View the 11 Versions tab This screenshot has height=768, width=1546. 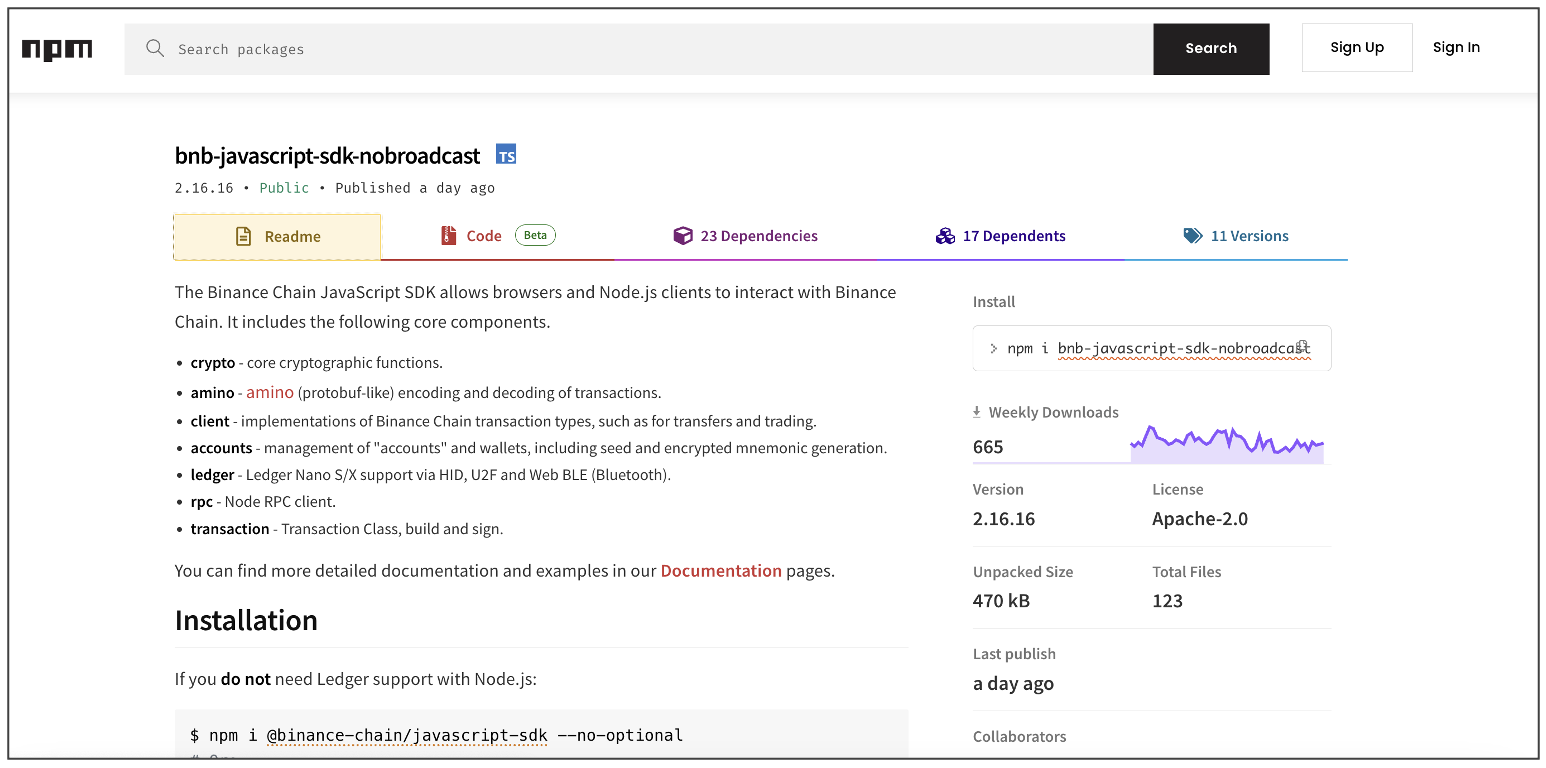coord(1249,235)
